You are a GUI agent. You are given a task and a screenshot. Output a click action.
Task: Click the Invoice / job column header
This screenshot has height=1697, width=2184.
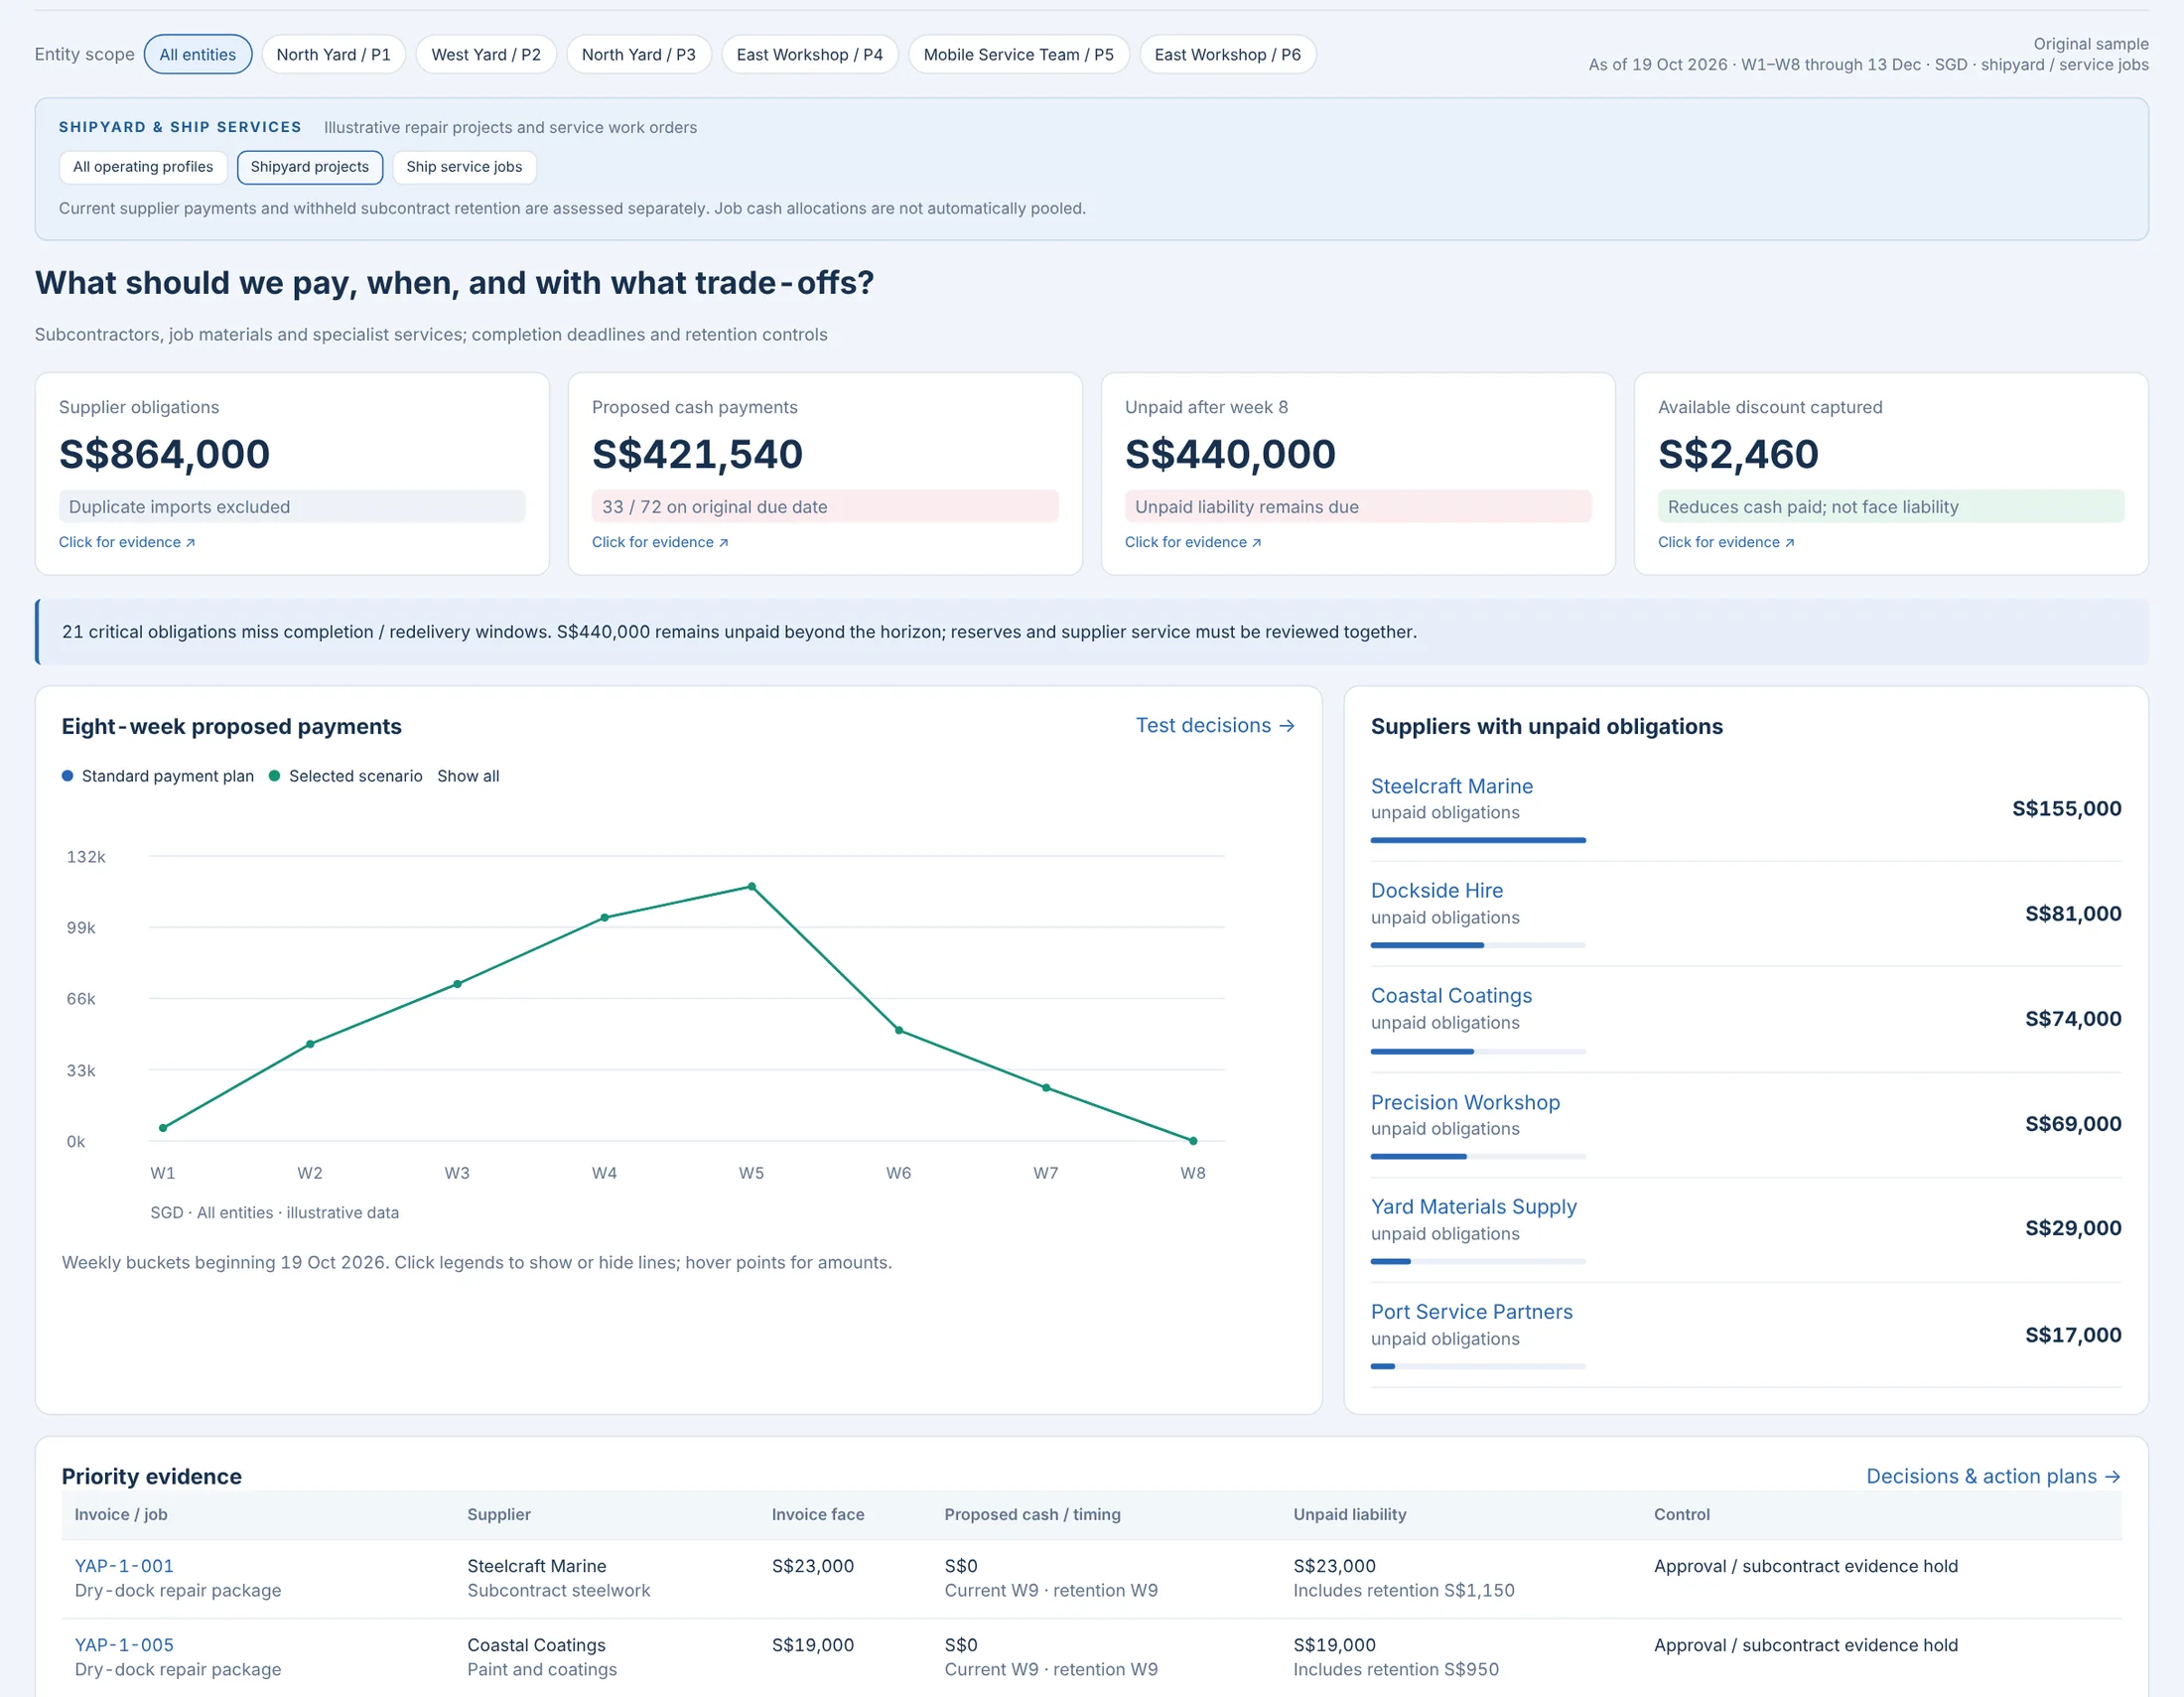(121, 1514)
